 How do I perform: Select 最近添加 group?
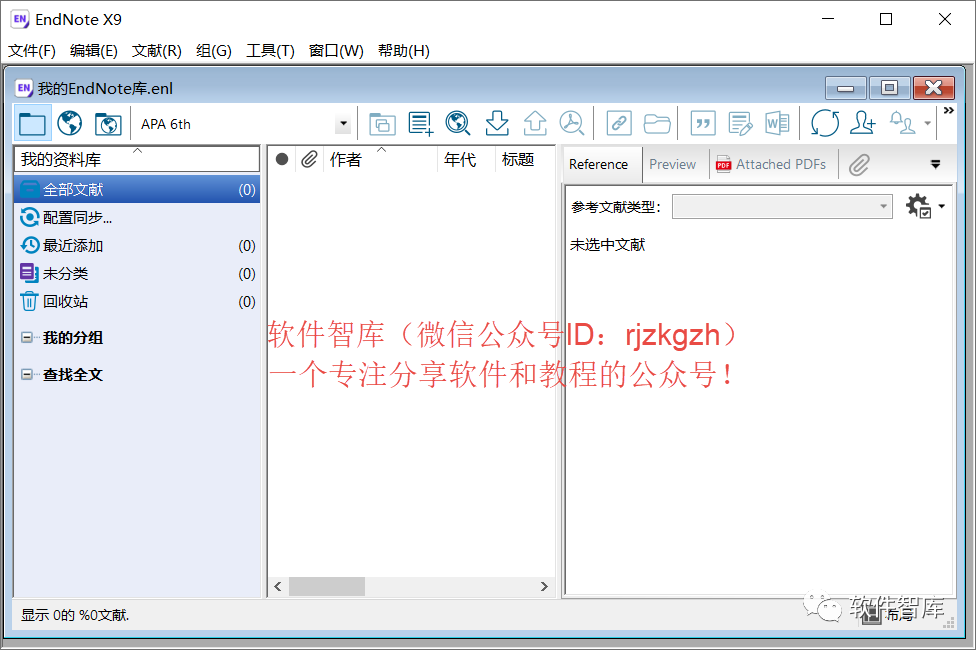click(x=136, y=245)
